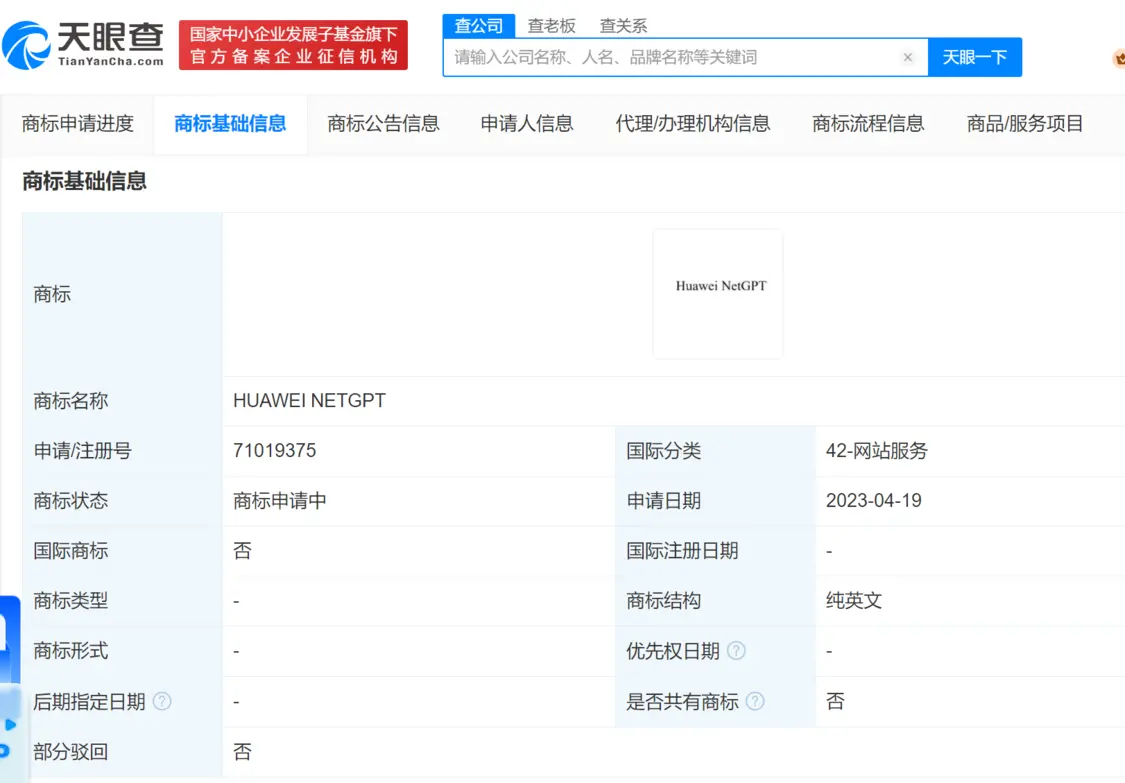
Task: Switch to 查关系 search mode
Action: (x=623, y=26)
